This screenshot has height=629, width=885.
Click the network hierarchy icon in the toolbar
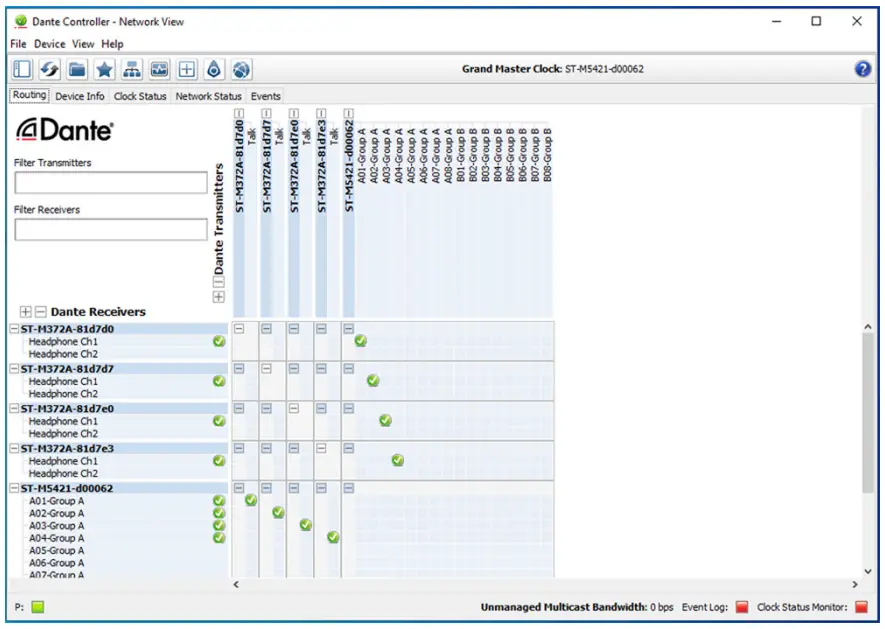(x=132, y=70)
